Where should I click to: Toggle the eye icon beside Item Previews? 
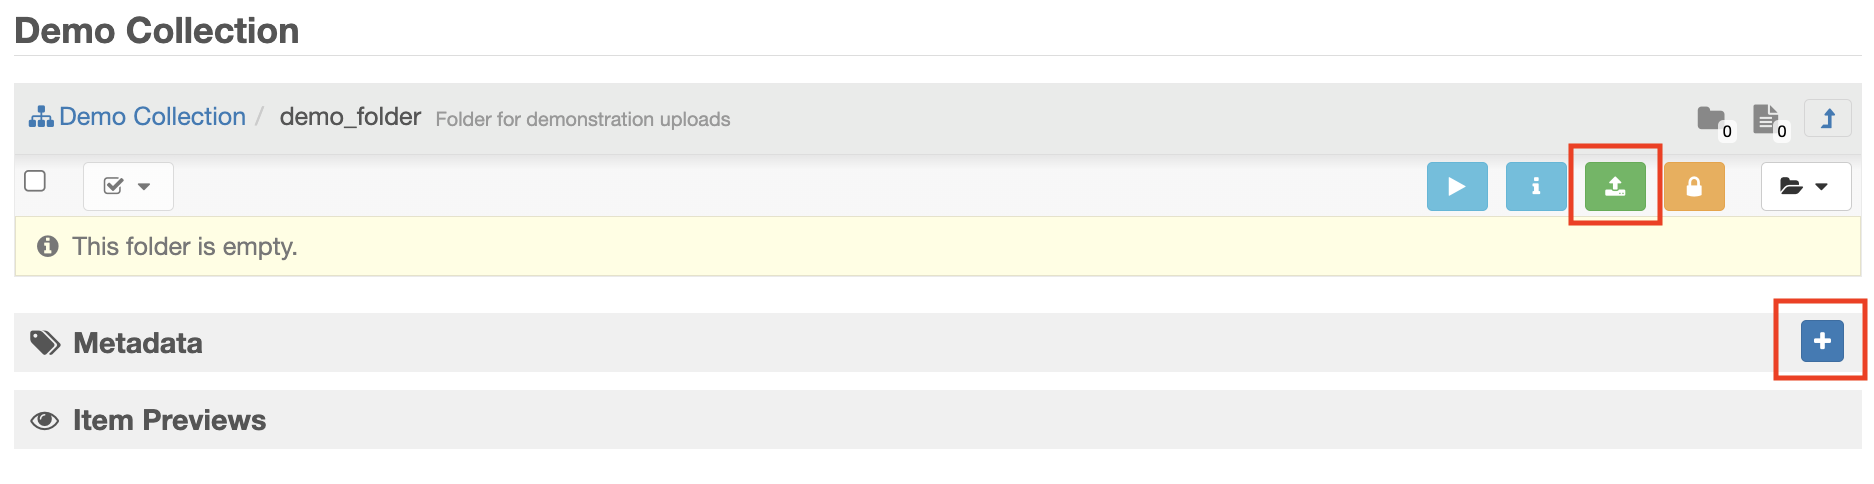[x=45, y=420]
